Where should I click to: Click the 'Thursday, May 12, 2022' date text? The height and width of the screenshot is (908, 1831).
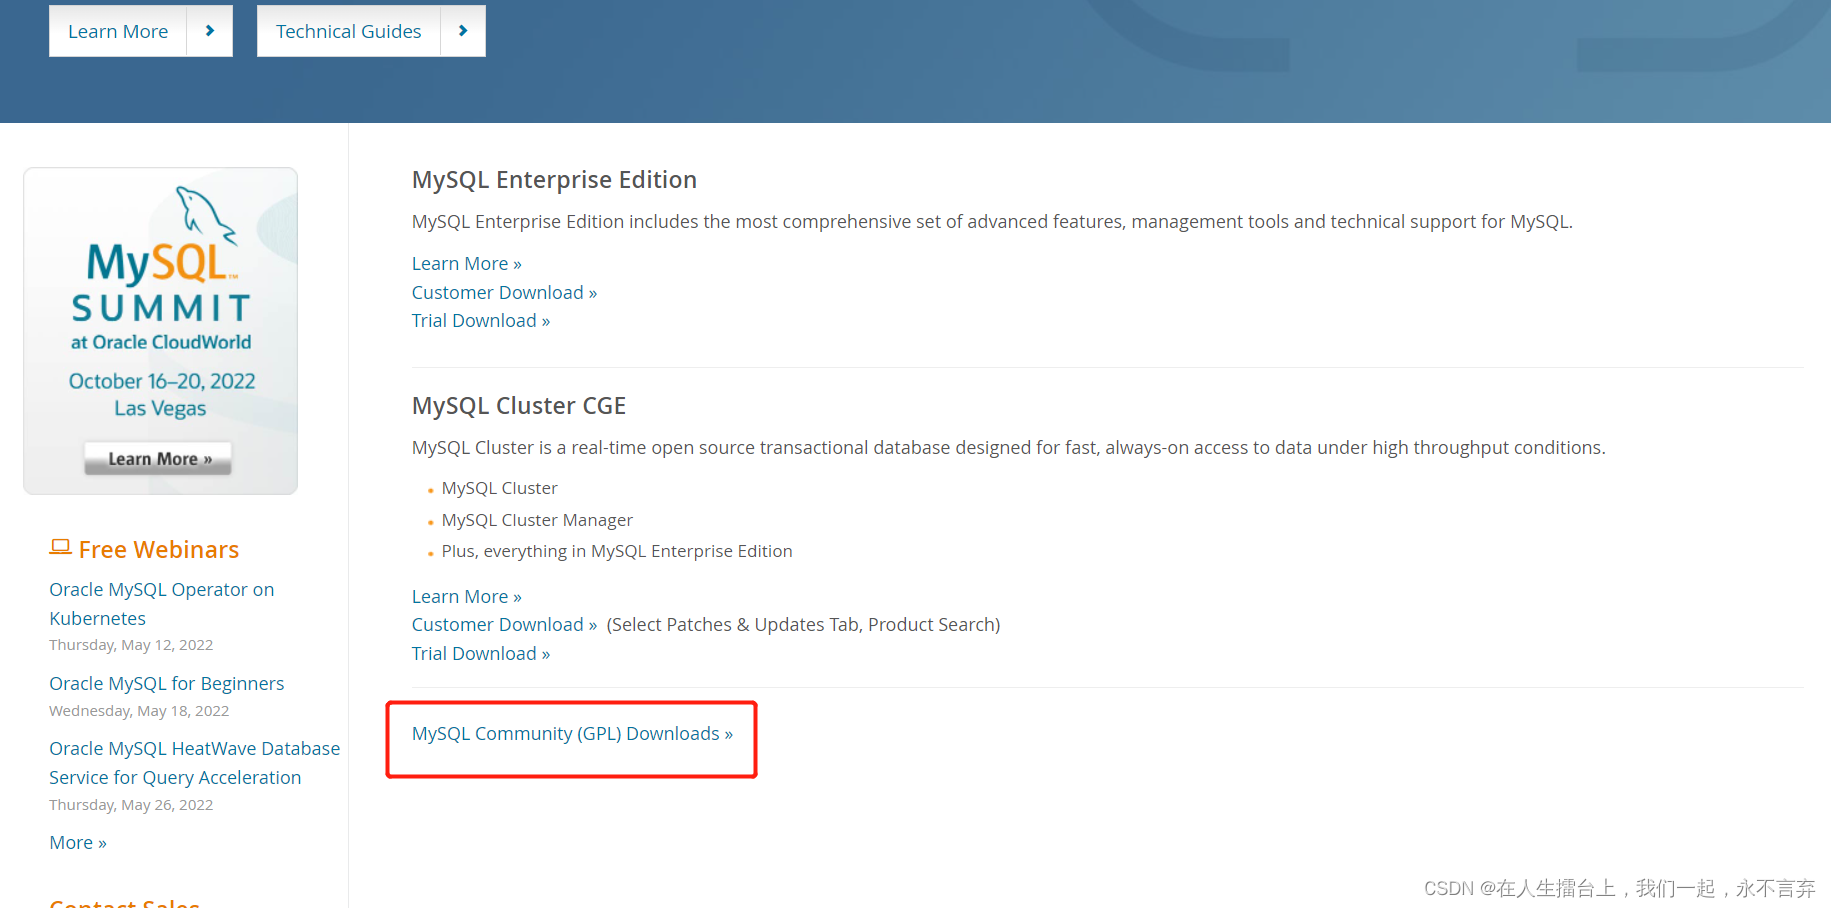131,645
